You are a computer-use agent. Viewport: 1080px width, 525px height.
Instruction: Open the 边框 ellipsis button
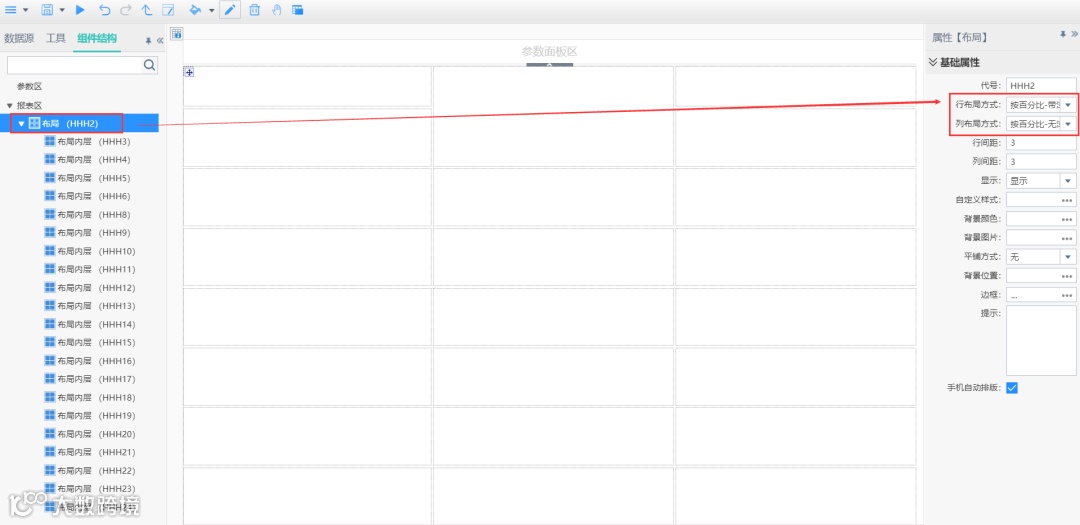[x=1068, y=295]
